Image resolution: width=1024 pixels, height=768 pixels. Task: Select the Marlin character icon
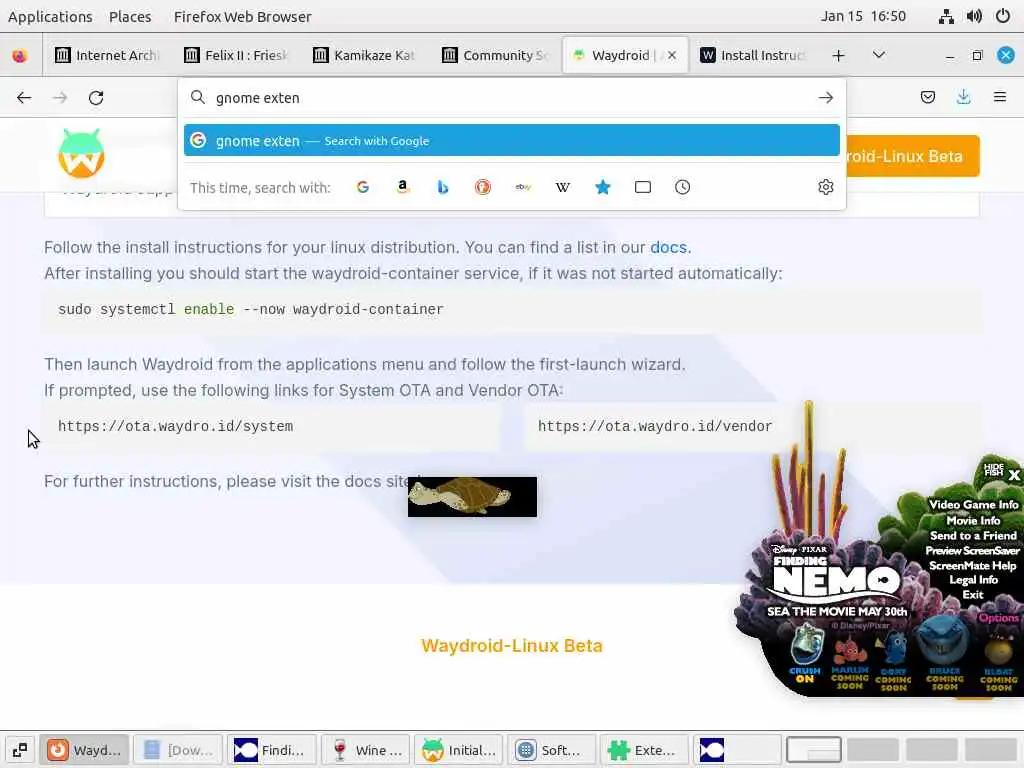[x=850, y=663]
